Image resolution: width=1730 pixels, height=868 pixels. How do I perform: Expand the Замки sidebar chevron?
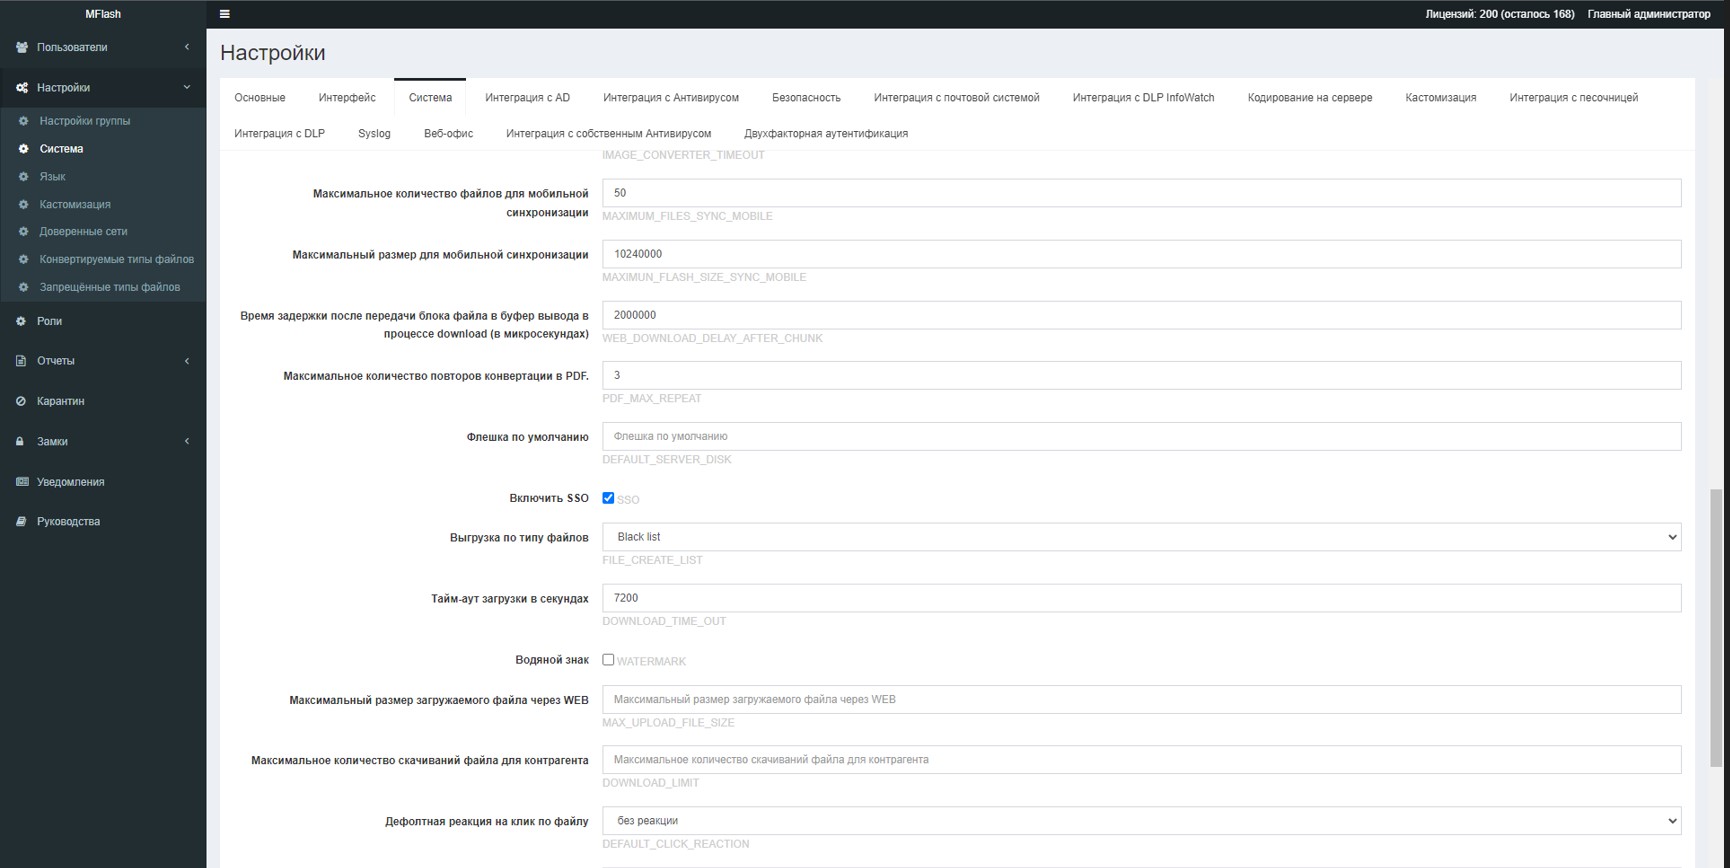187,441
